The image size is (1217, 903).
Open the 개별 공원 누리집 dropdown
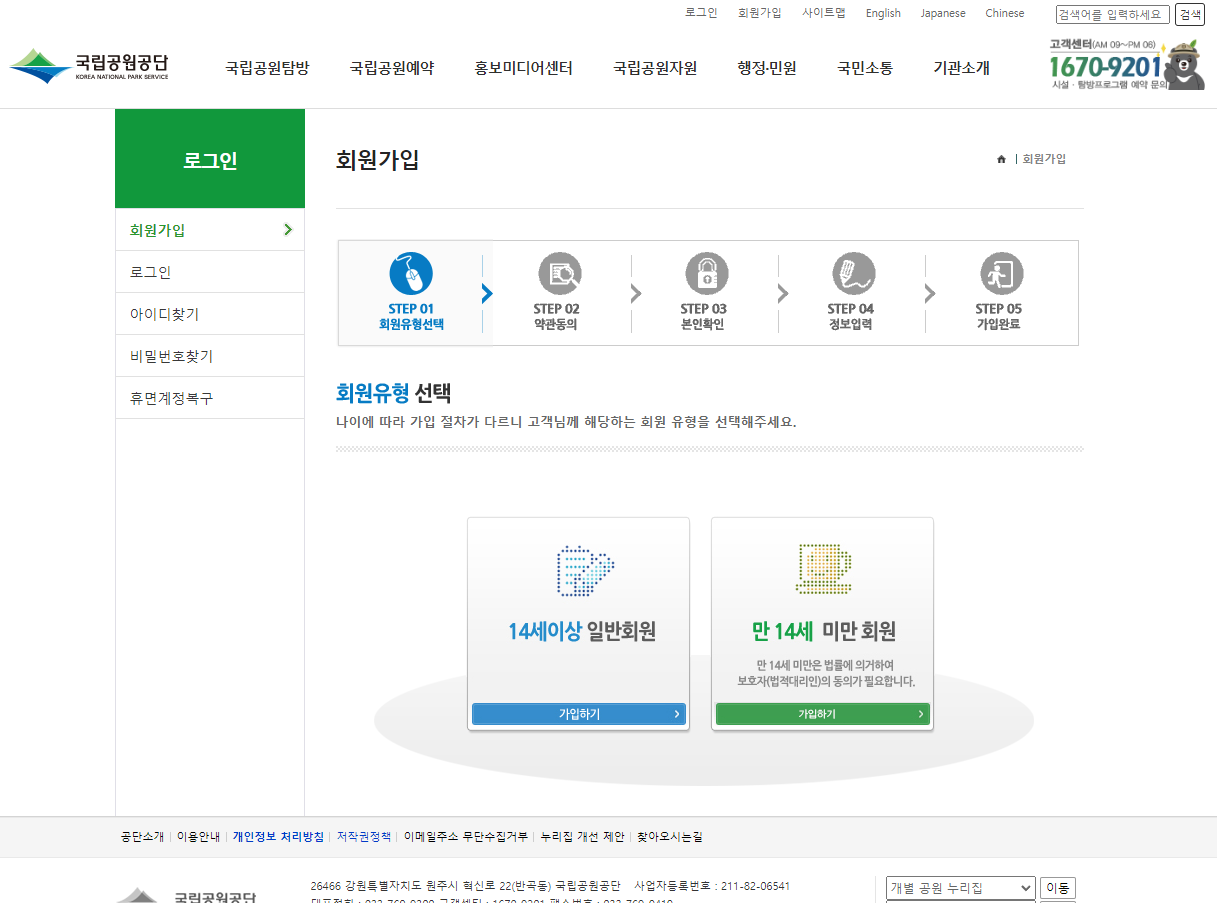pos(961,888)
